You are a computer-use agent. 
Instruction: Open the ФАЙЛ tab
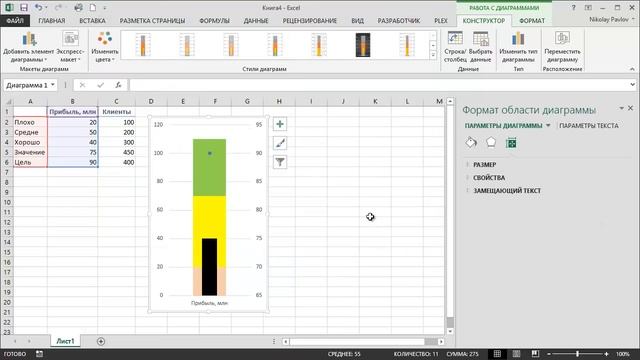15,20
